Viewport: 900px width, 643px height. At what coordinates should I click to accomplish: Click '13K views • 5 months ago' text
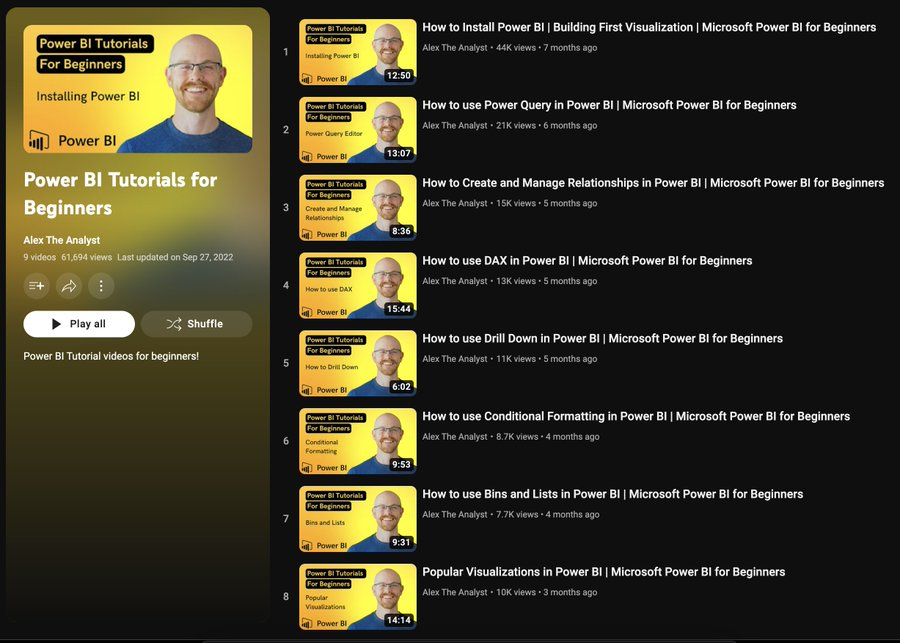[x=546, y=281]
